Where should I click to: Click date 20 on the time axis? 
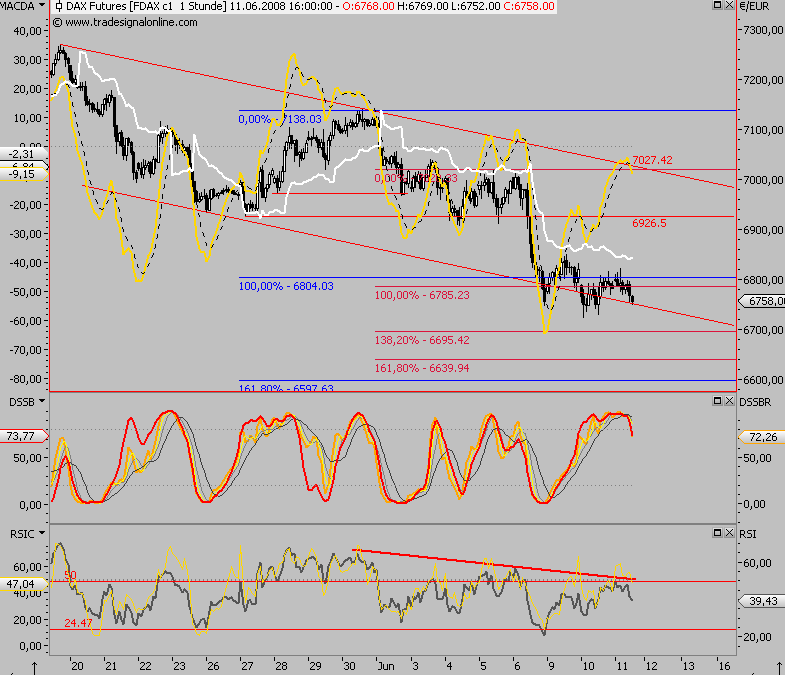tap(77, 666)
